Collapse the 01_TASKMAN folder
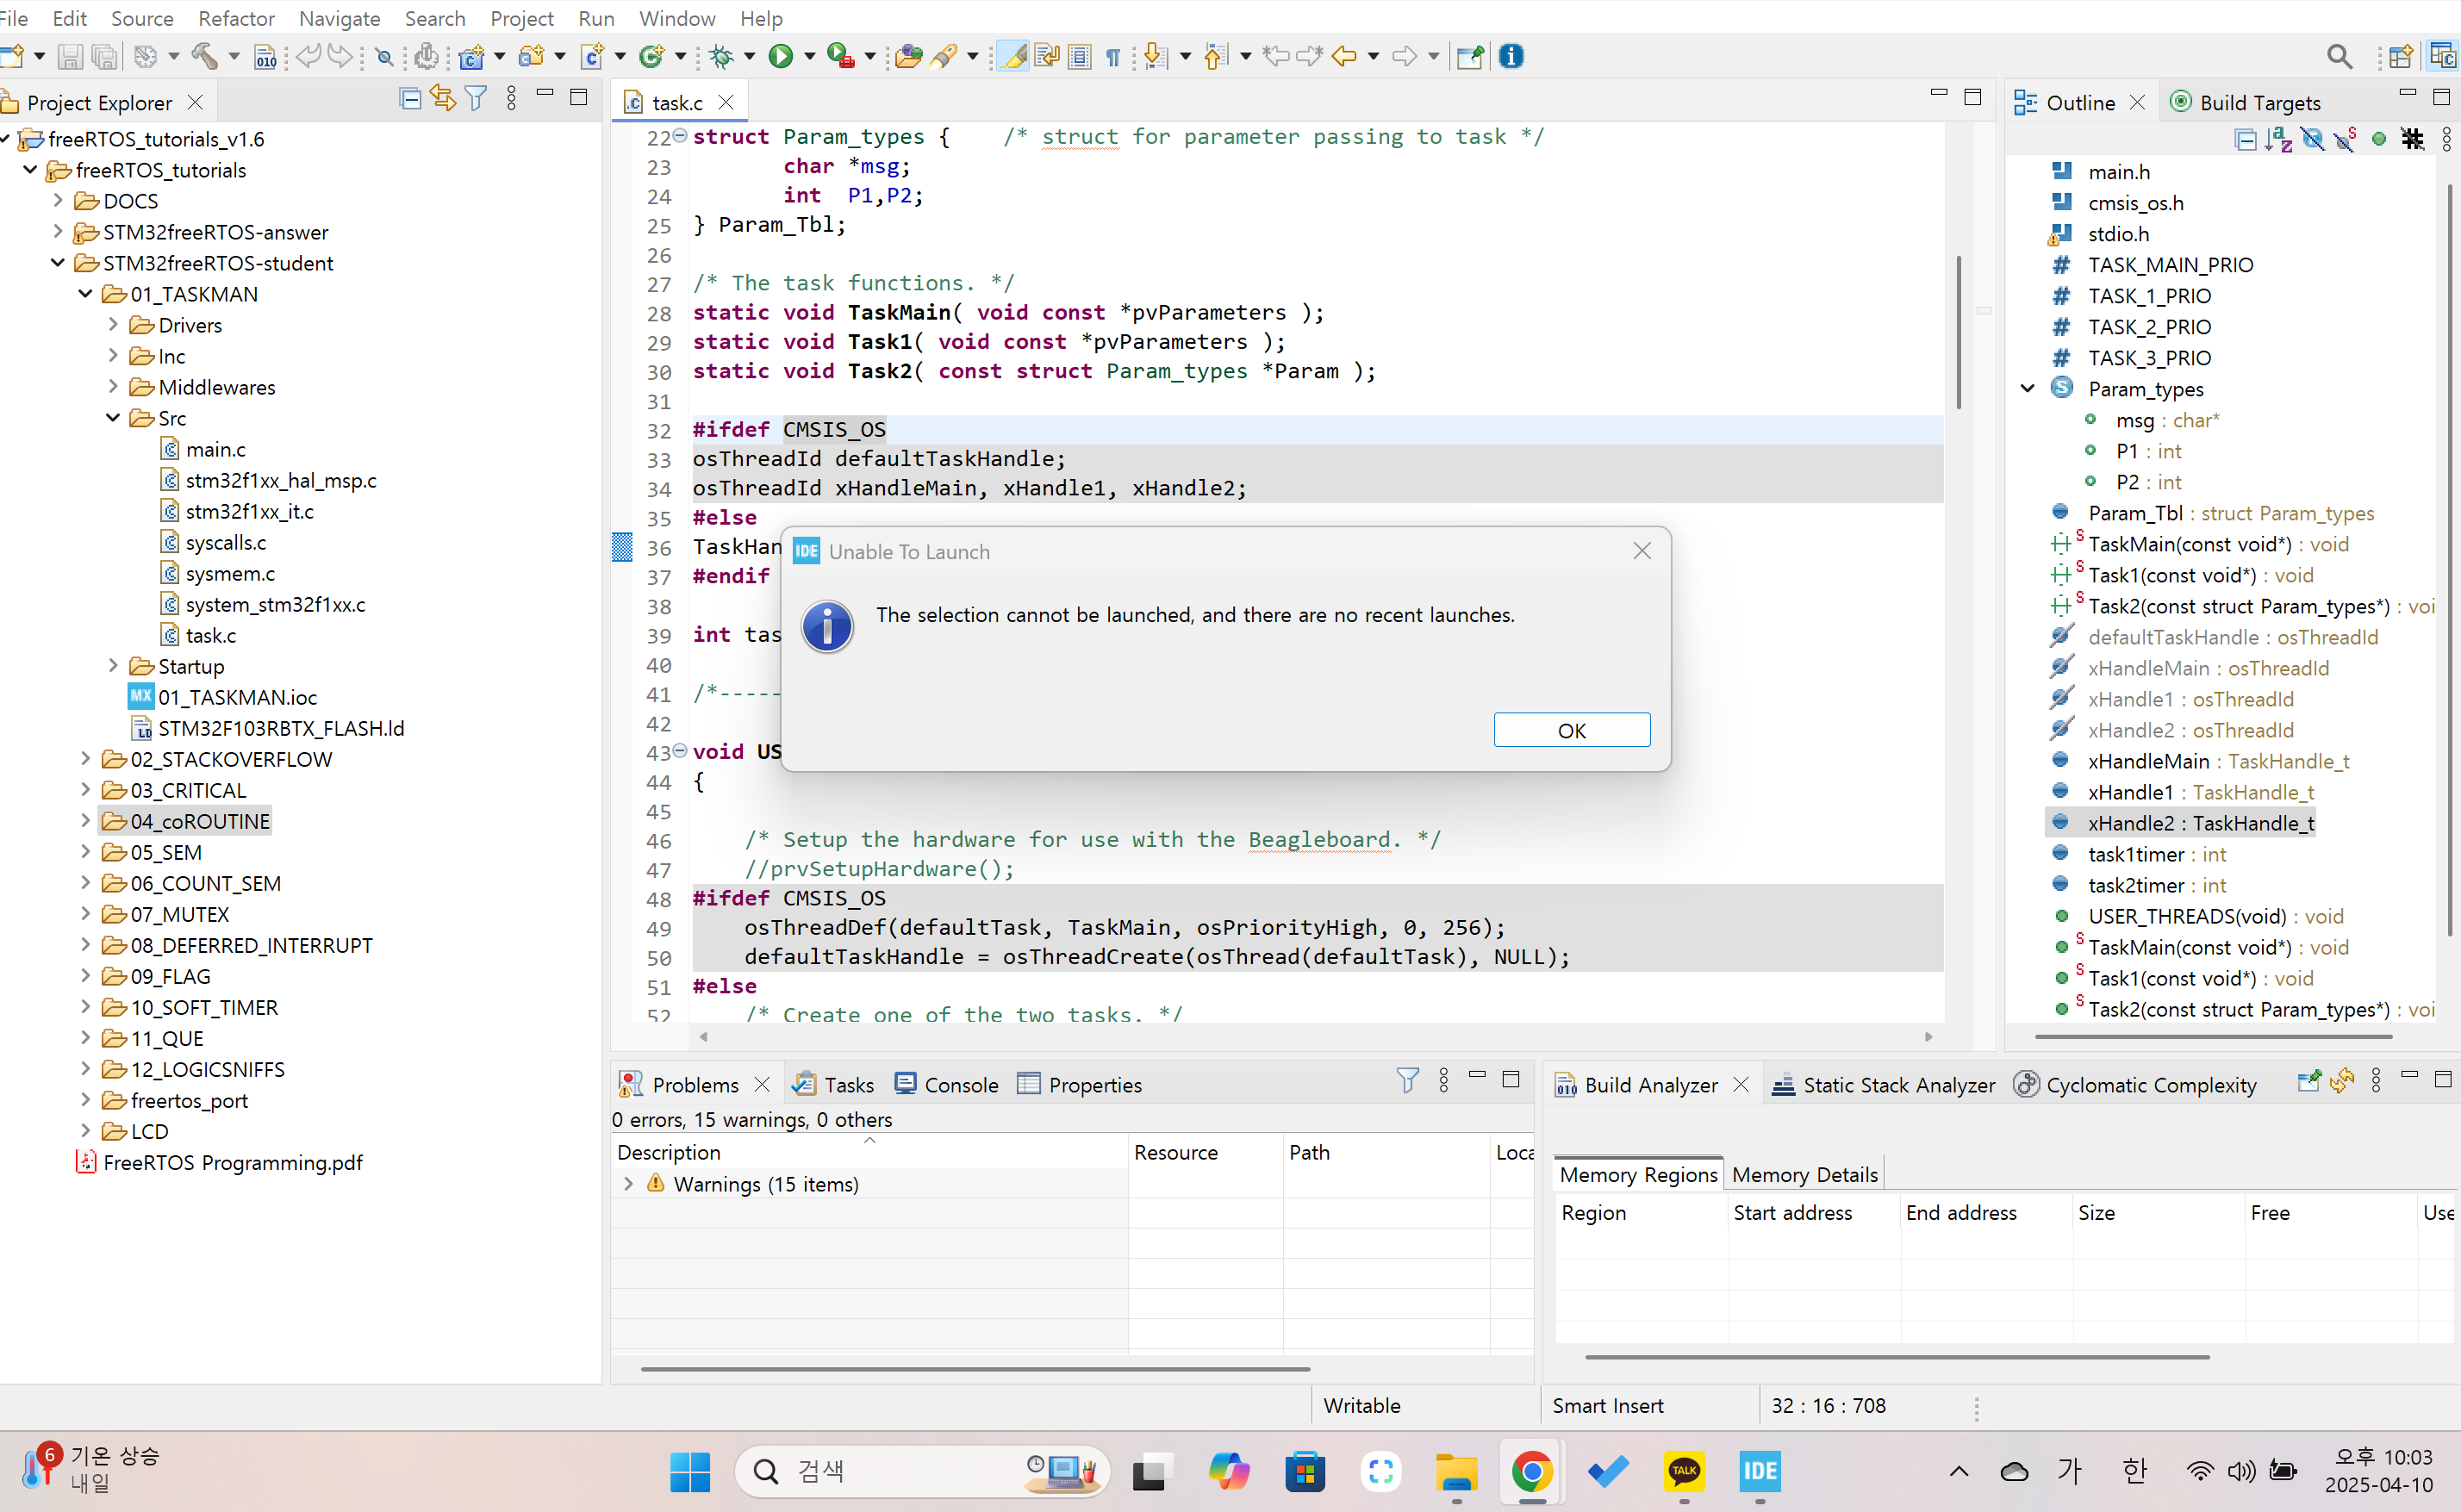Viewport: 2461px width, 1512px height. pyautogui.click(x=86, y=294)
